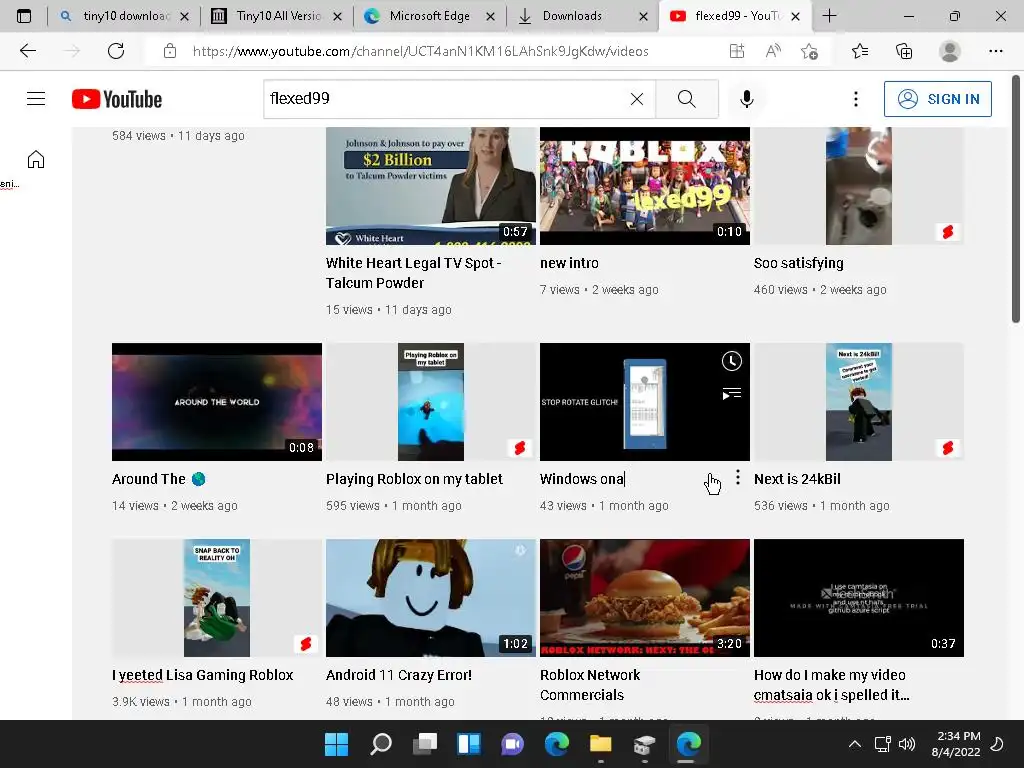Refresh the current page
Image resolution: width=1024 pixels, height=768 pixels.
116,51
